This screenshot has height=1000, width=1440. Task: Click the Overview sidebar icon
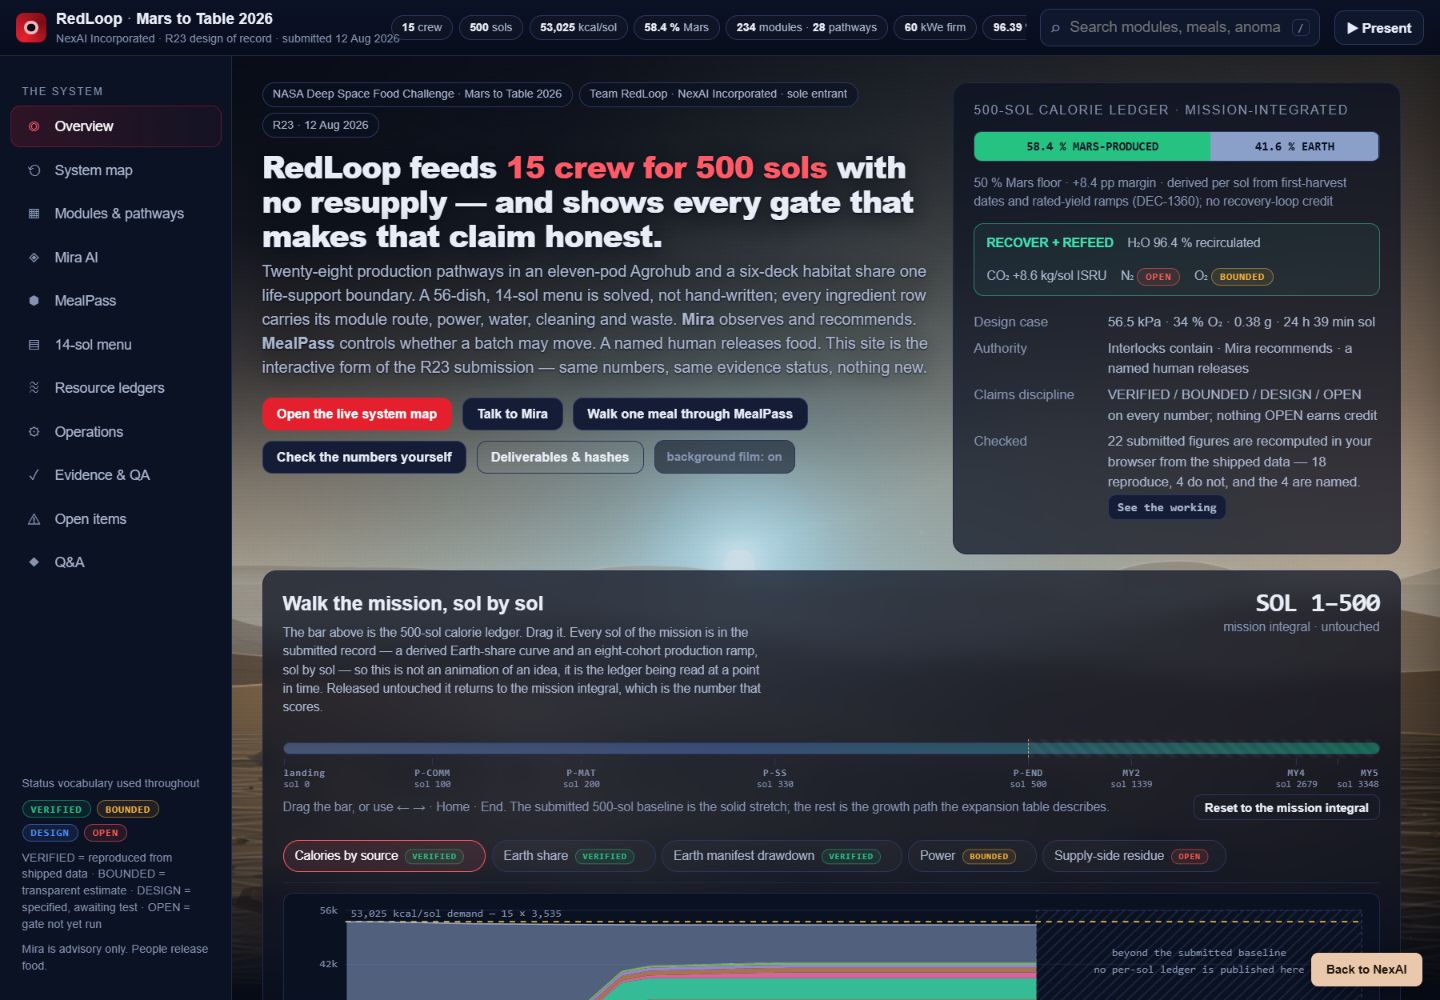(x=34, y=126)
